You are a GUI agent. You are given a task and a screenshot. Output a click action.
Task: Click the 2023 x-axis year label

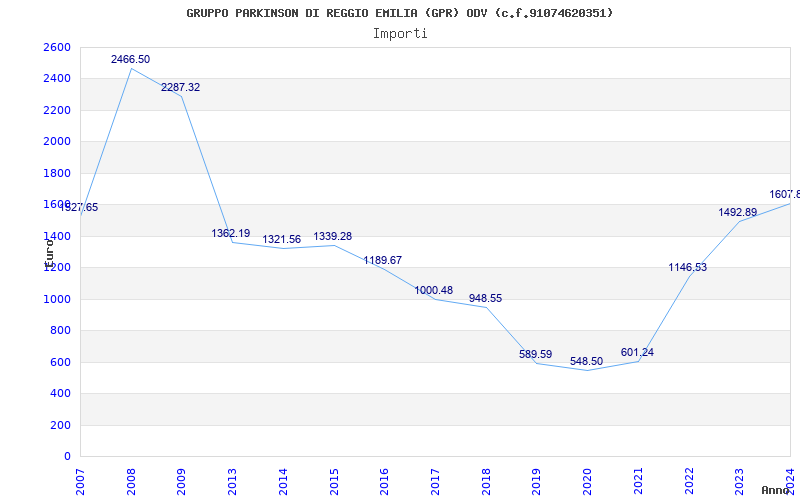coord(740,481)
